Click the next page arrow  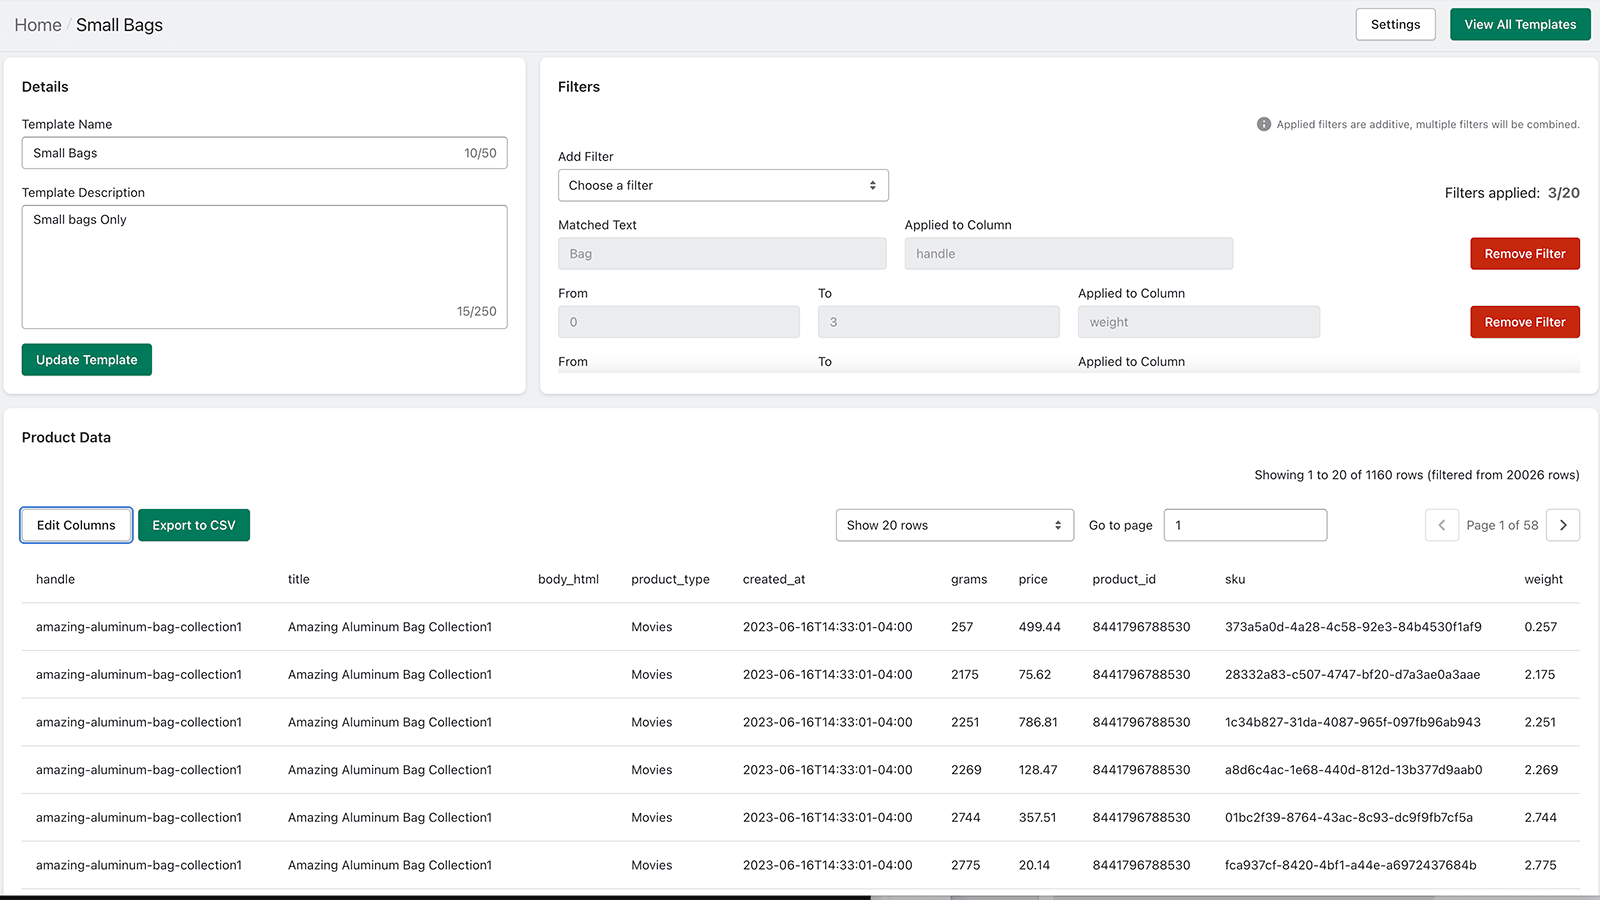(x=1563, y=525)
